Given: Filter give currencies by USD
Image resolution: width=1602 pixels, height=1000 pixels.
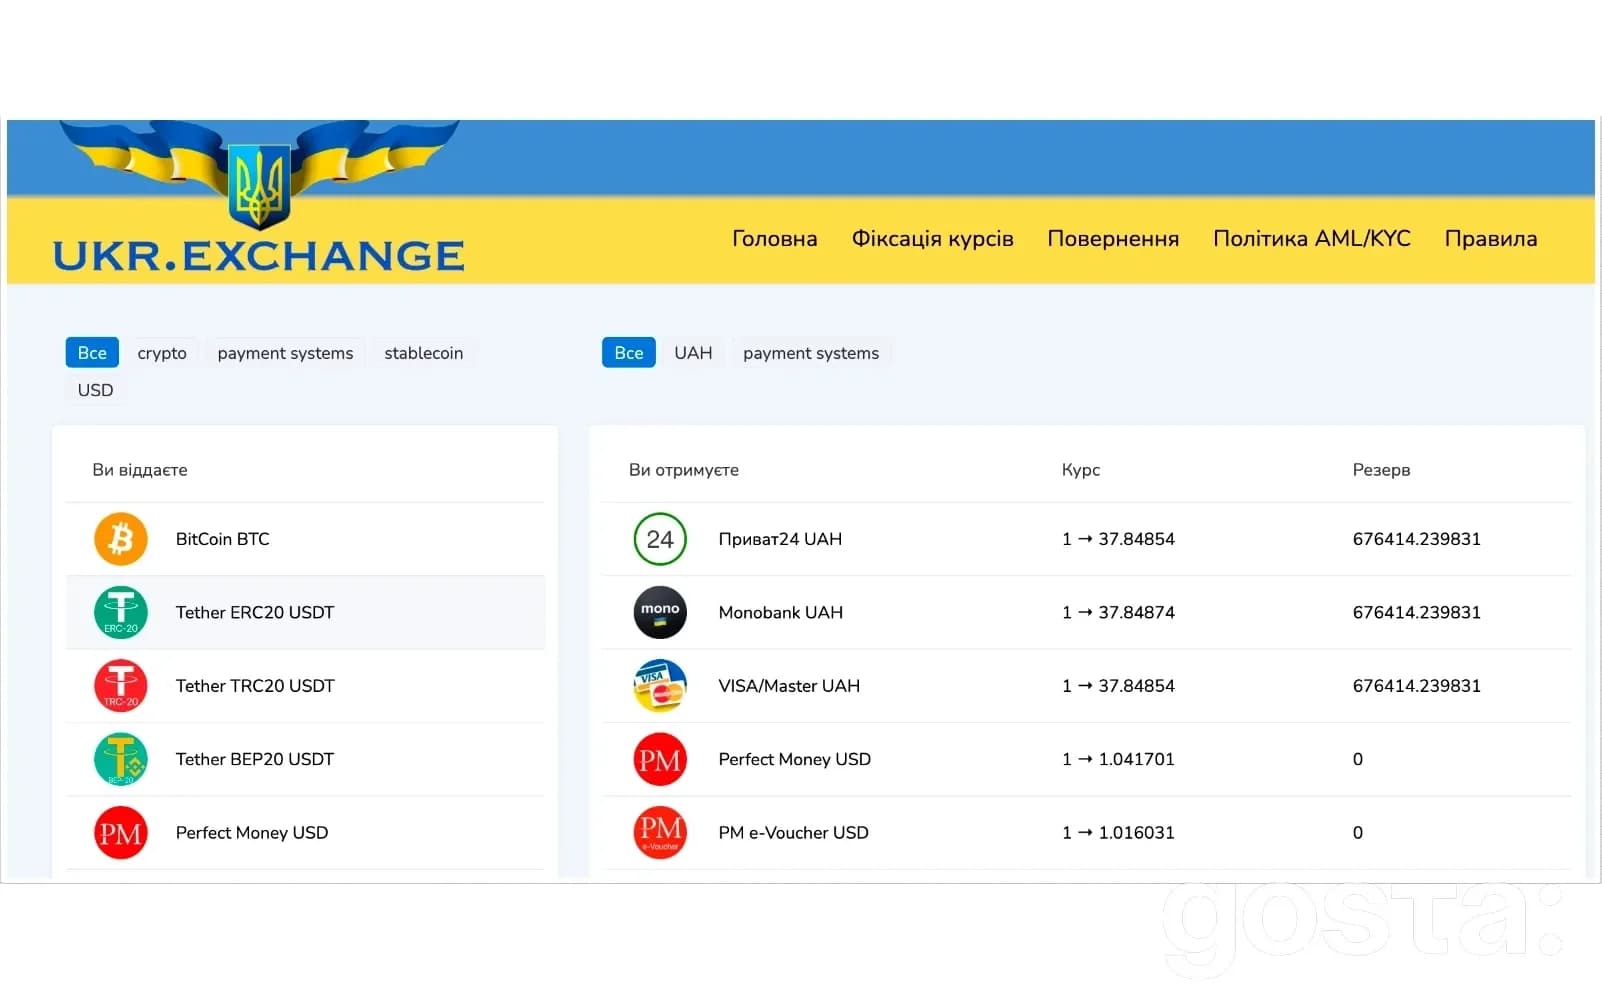Looking at the screenshot, I should [95, 390].
